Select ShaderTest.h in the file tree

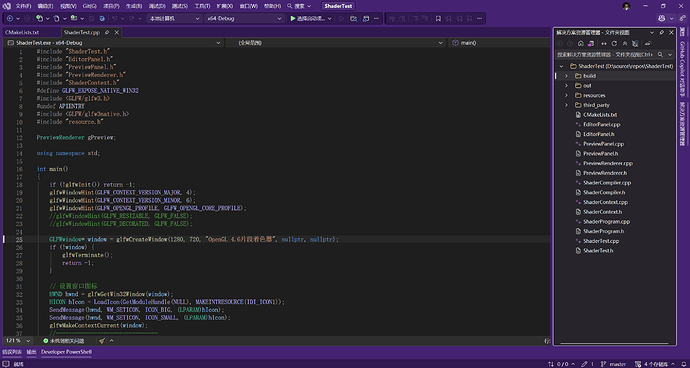[x=598, y=250]
